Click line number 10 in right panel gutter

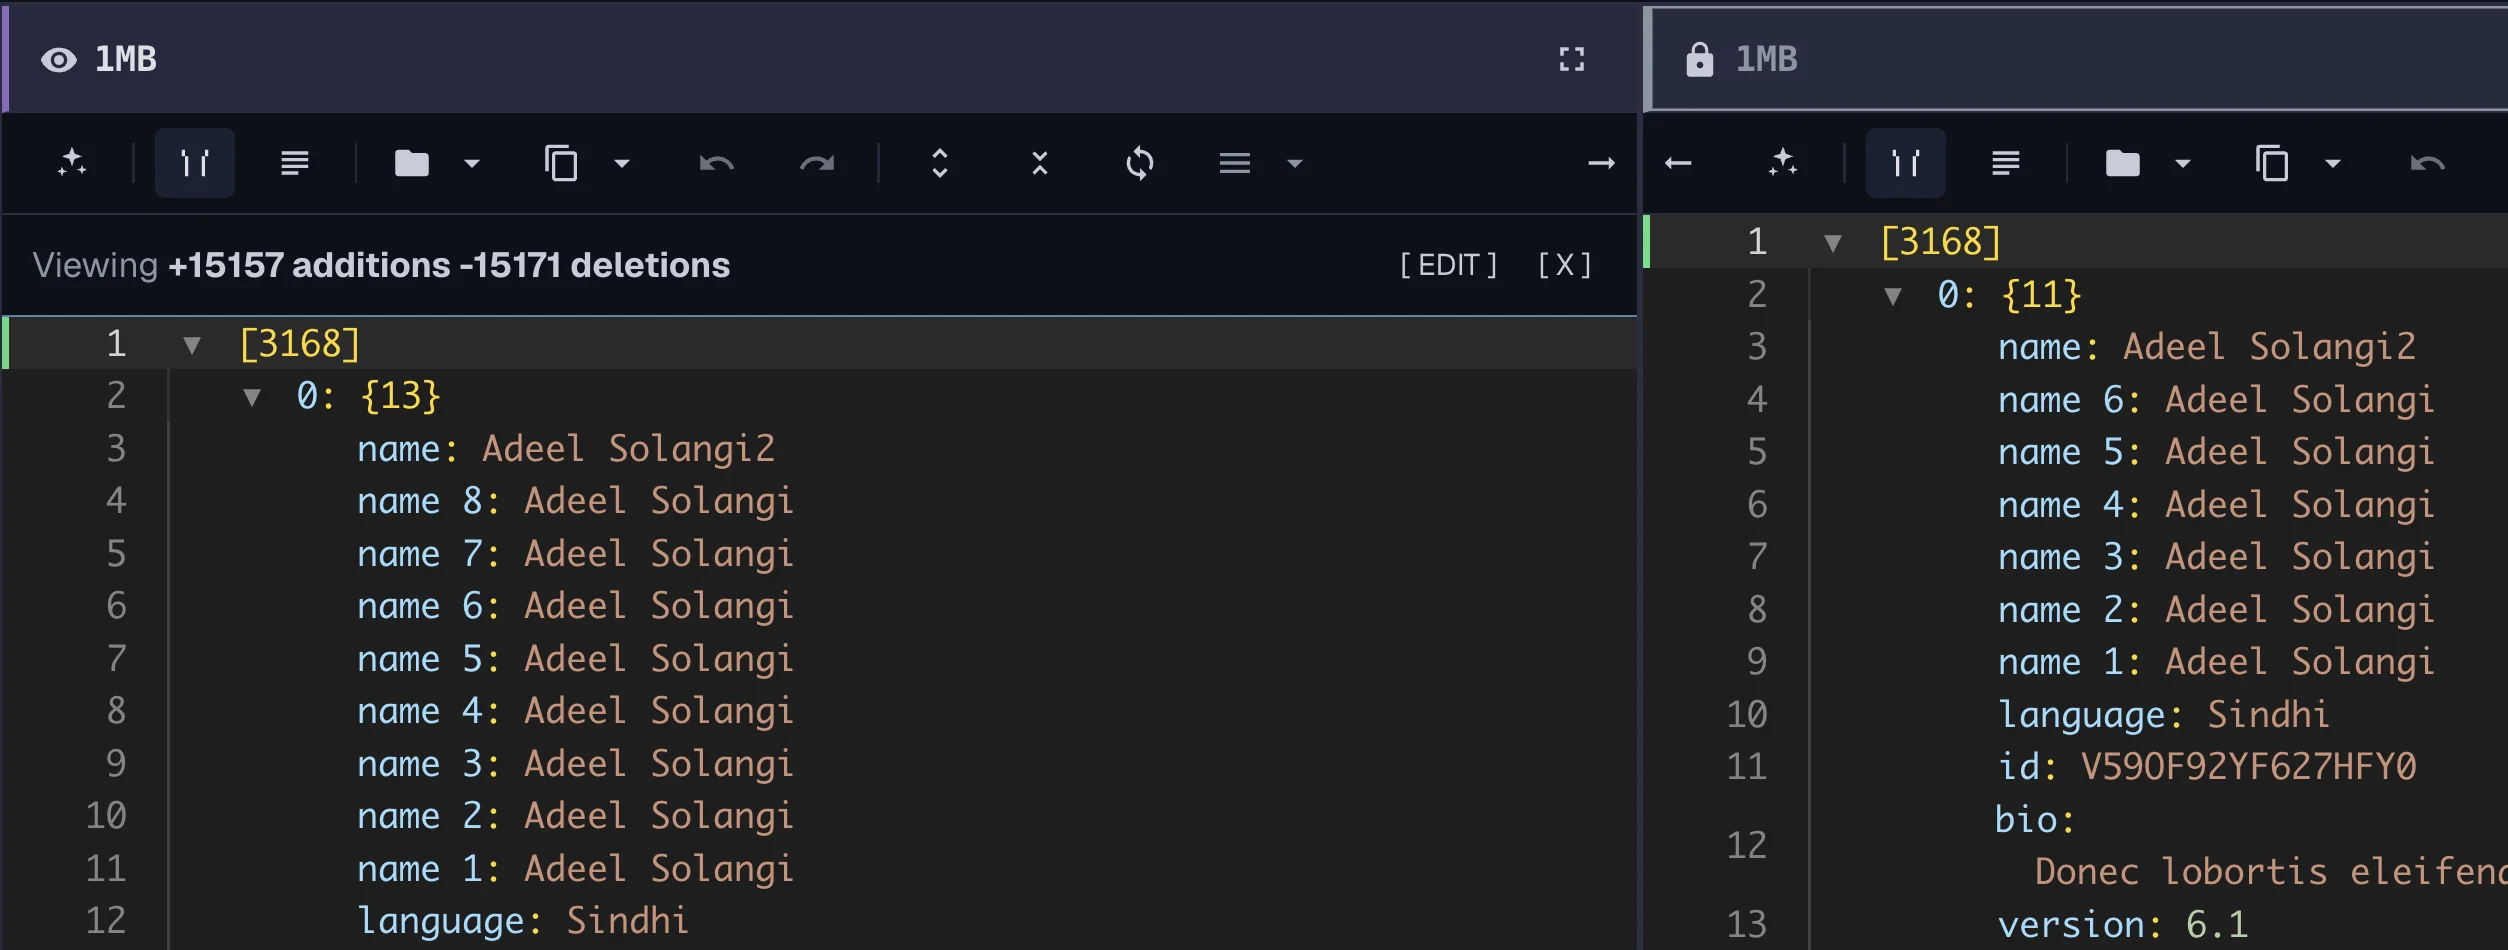click(x=1747, y=714)
